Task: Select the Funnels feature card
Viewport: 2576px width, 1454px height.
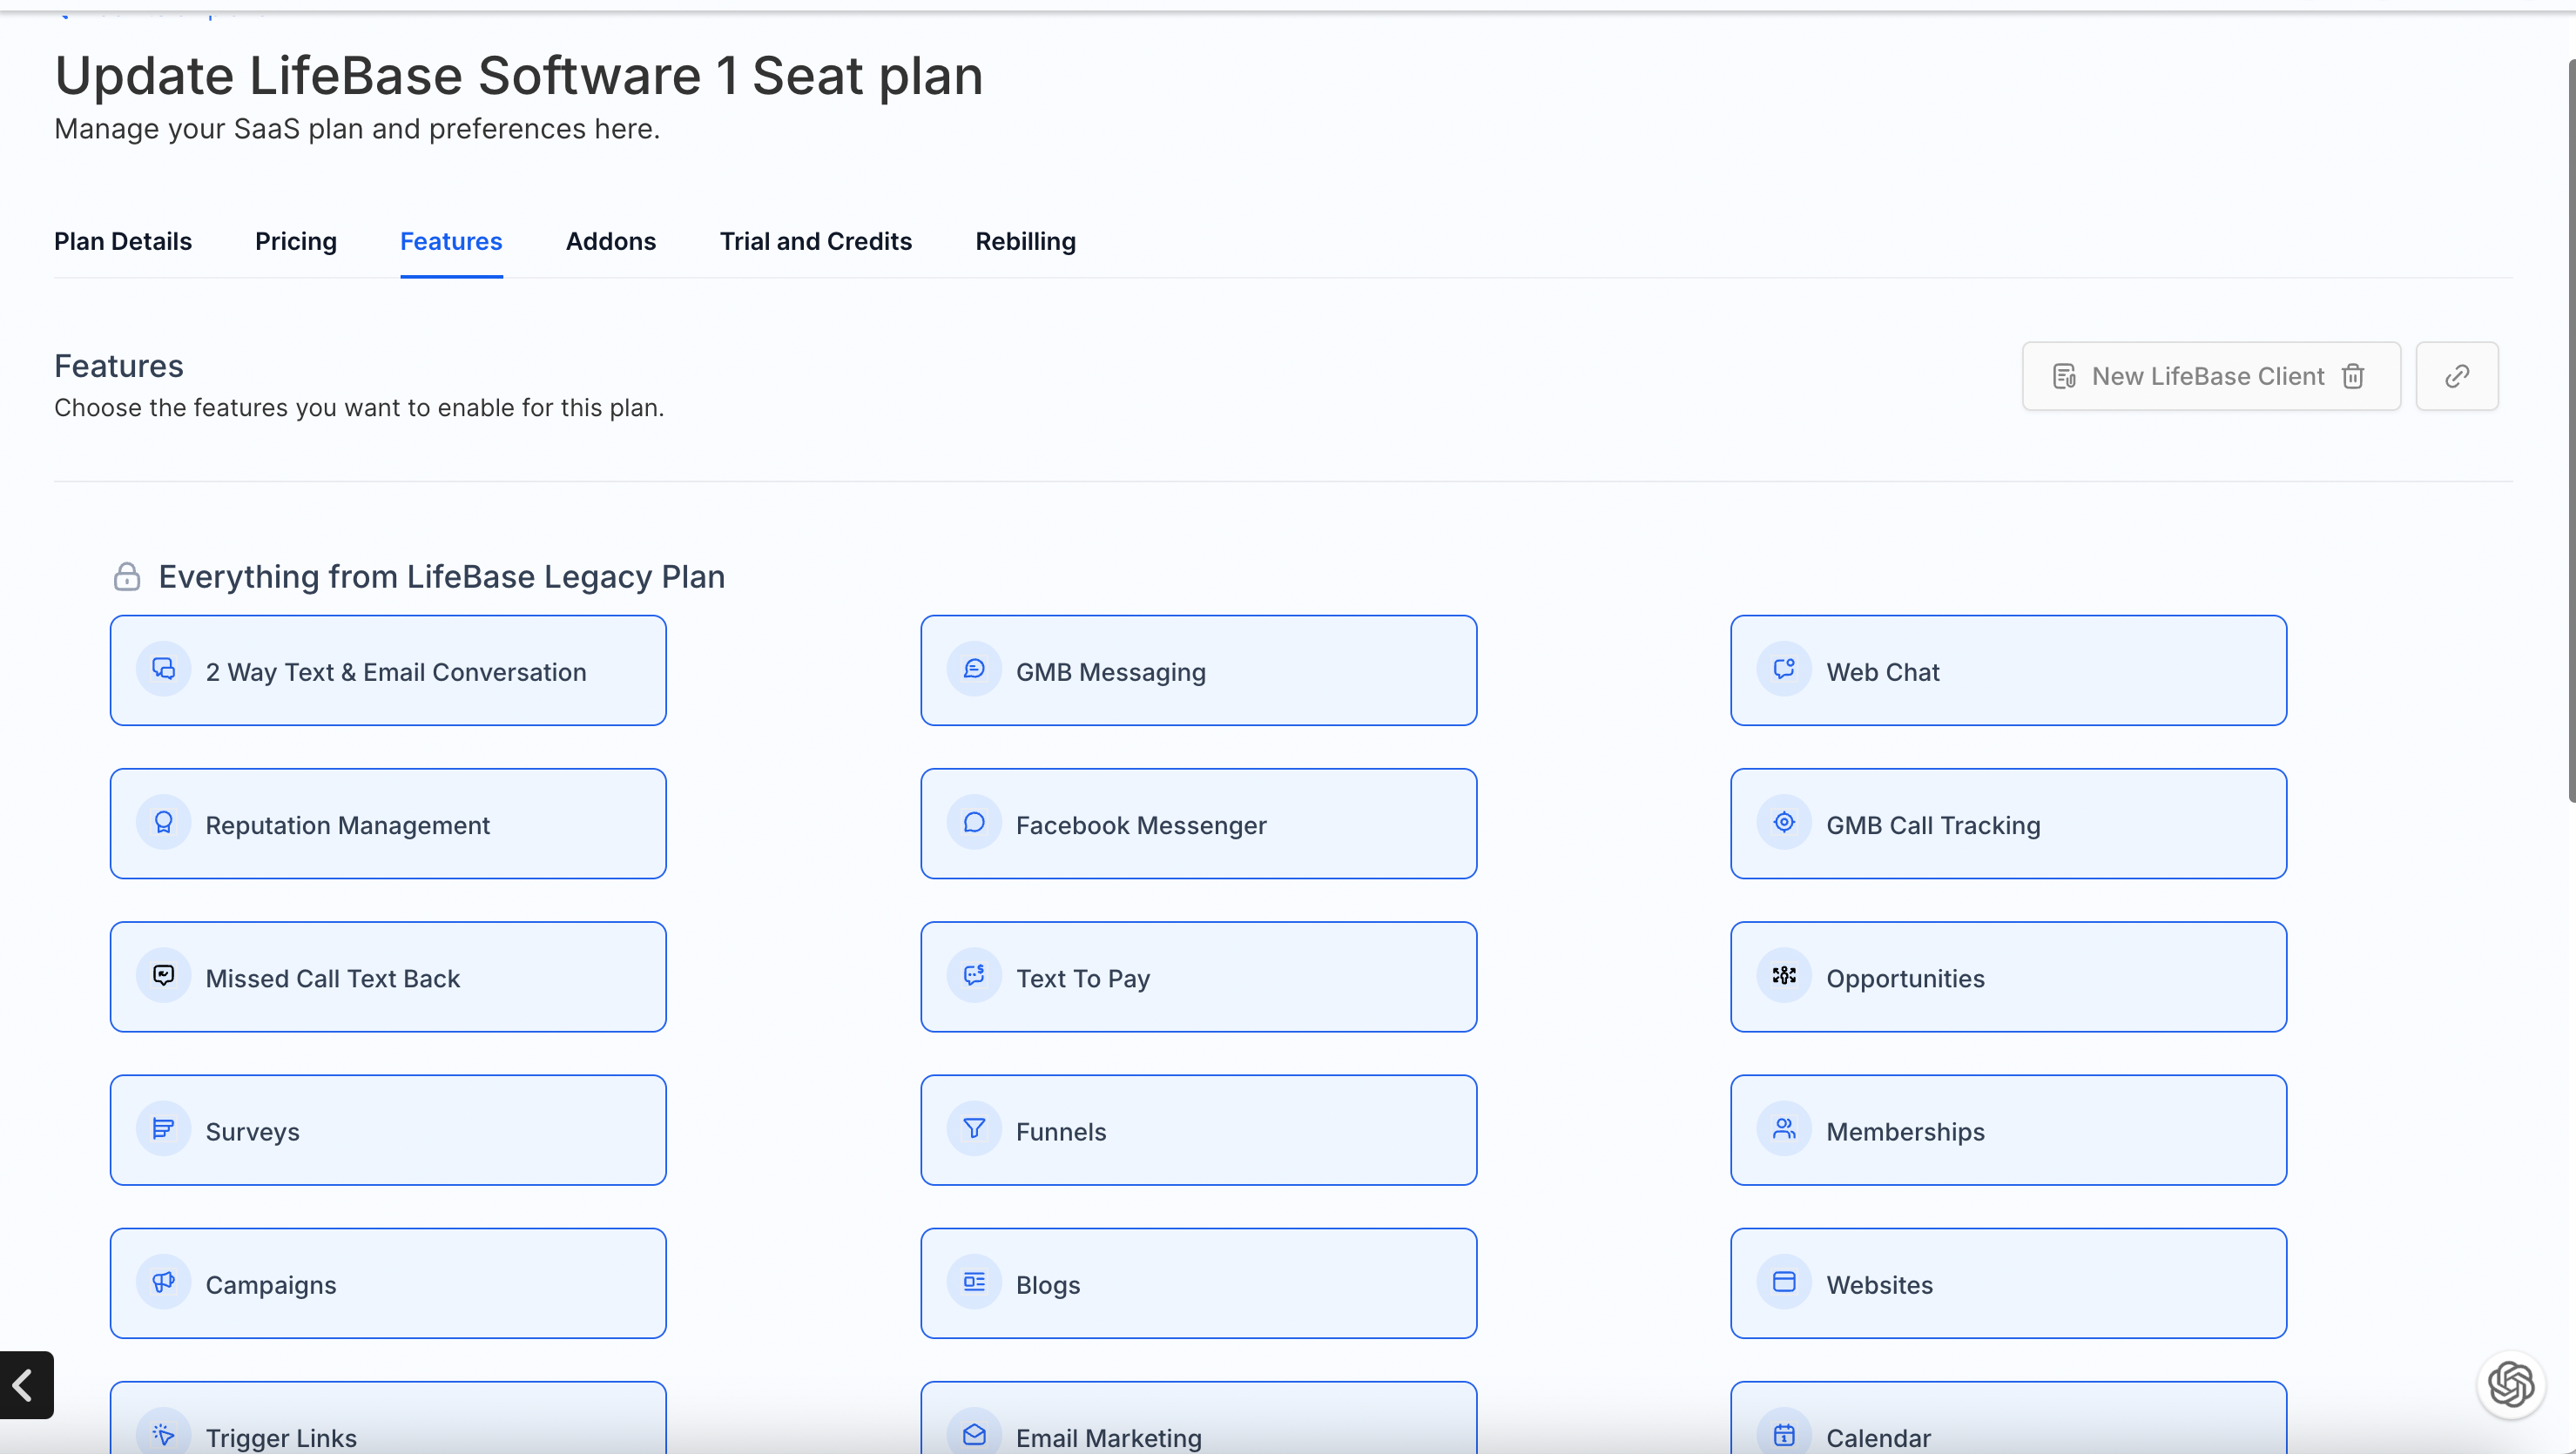Action: (x=1198, y=1130)
